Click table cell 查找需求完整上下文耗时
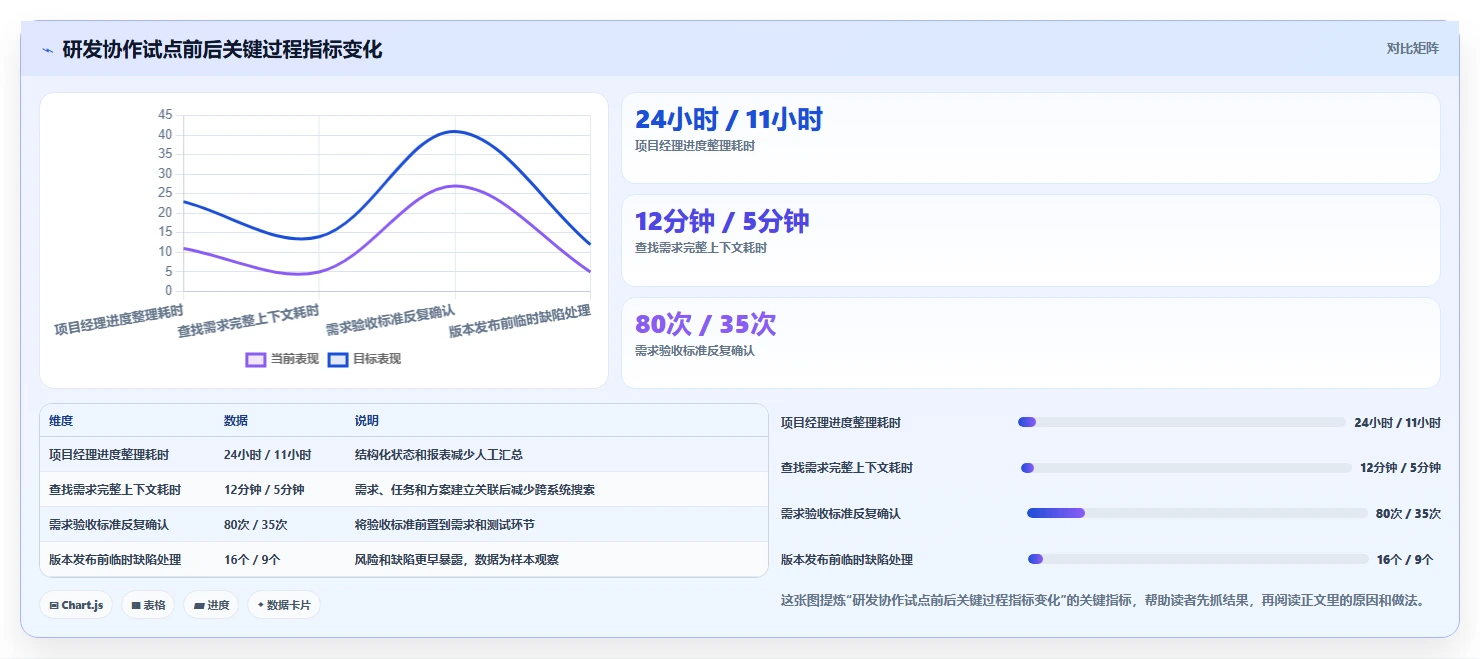The image size is (1480, 659). (115, 490)
